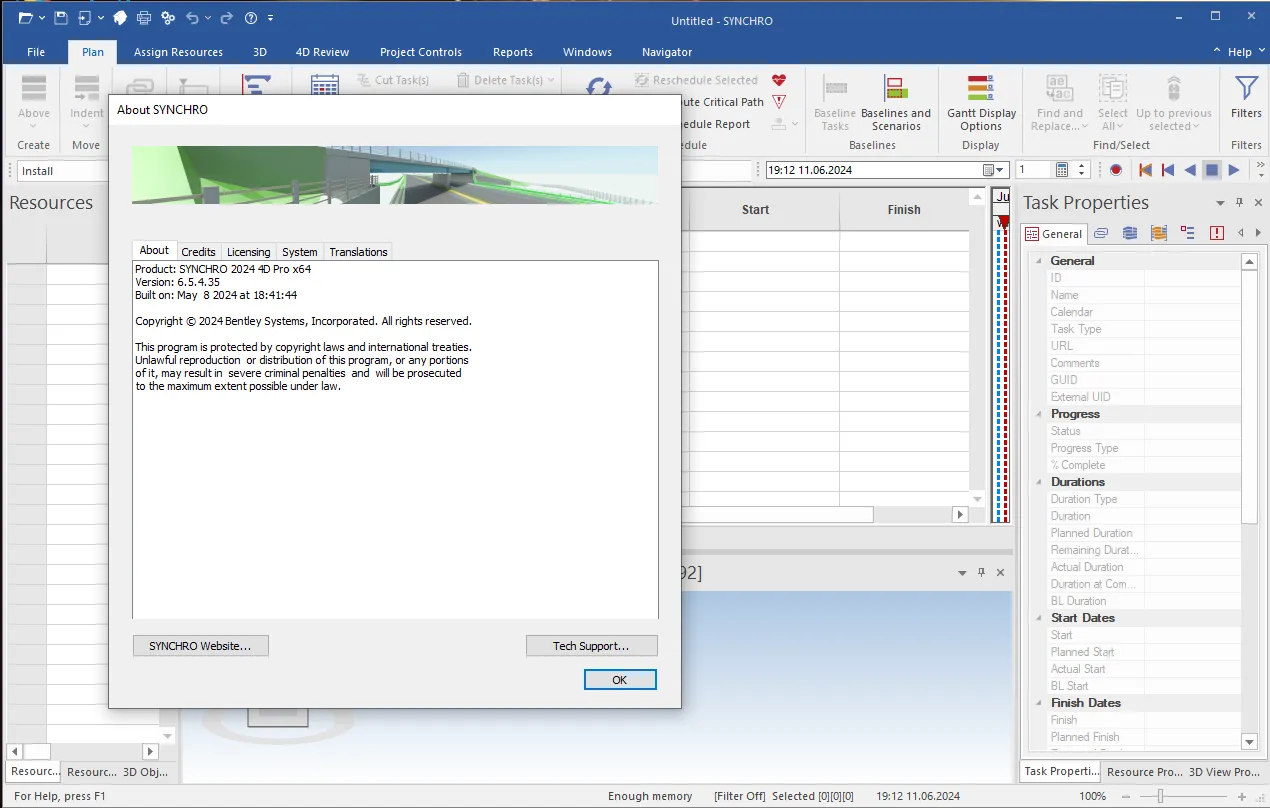The height and width of the screenshot is (808, 1270).
Task: Open the paperclip tab in Task Properties
Action: [x=1100, y=233]
